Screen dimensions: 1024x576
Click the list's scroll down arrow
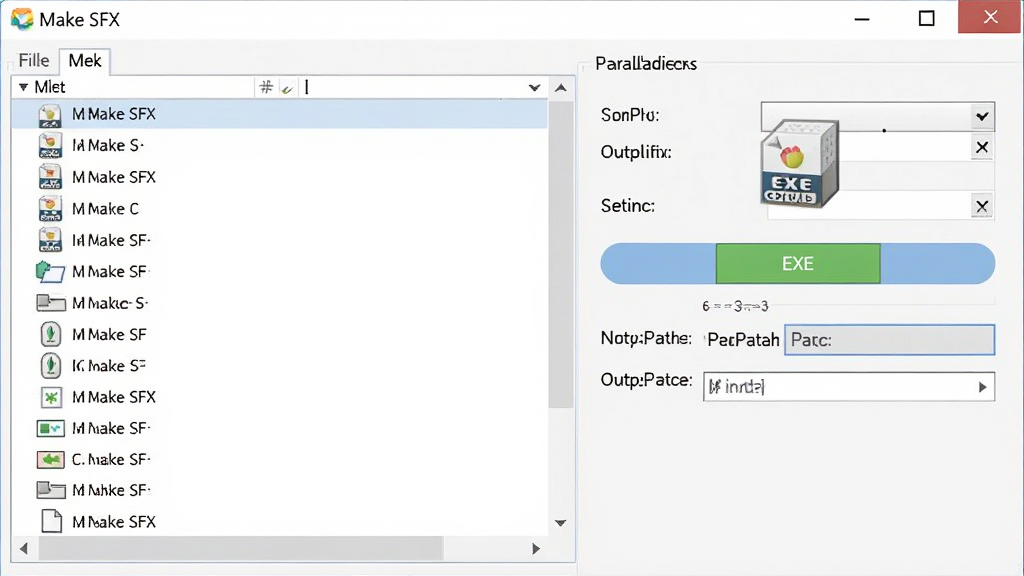click(x=560, y=522)
